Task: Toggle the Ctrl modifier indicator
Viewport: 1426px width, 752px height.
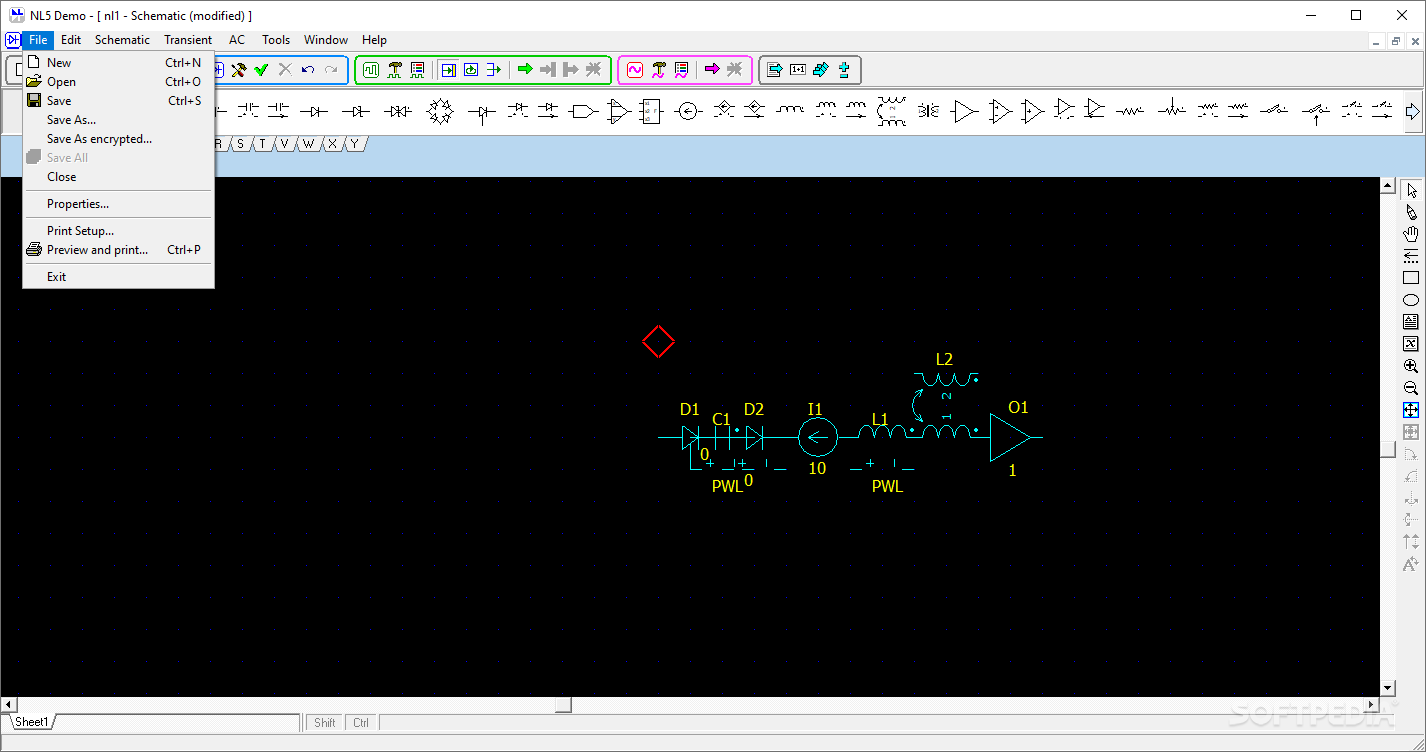Action: (361, 723)
